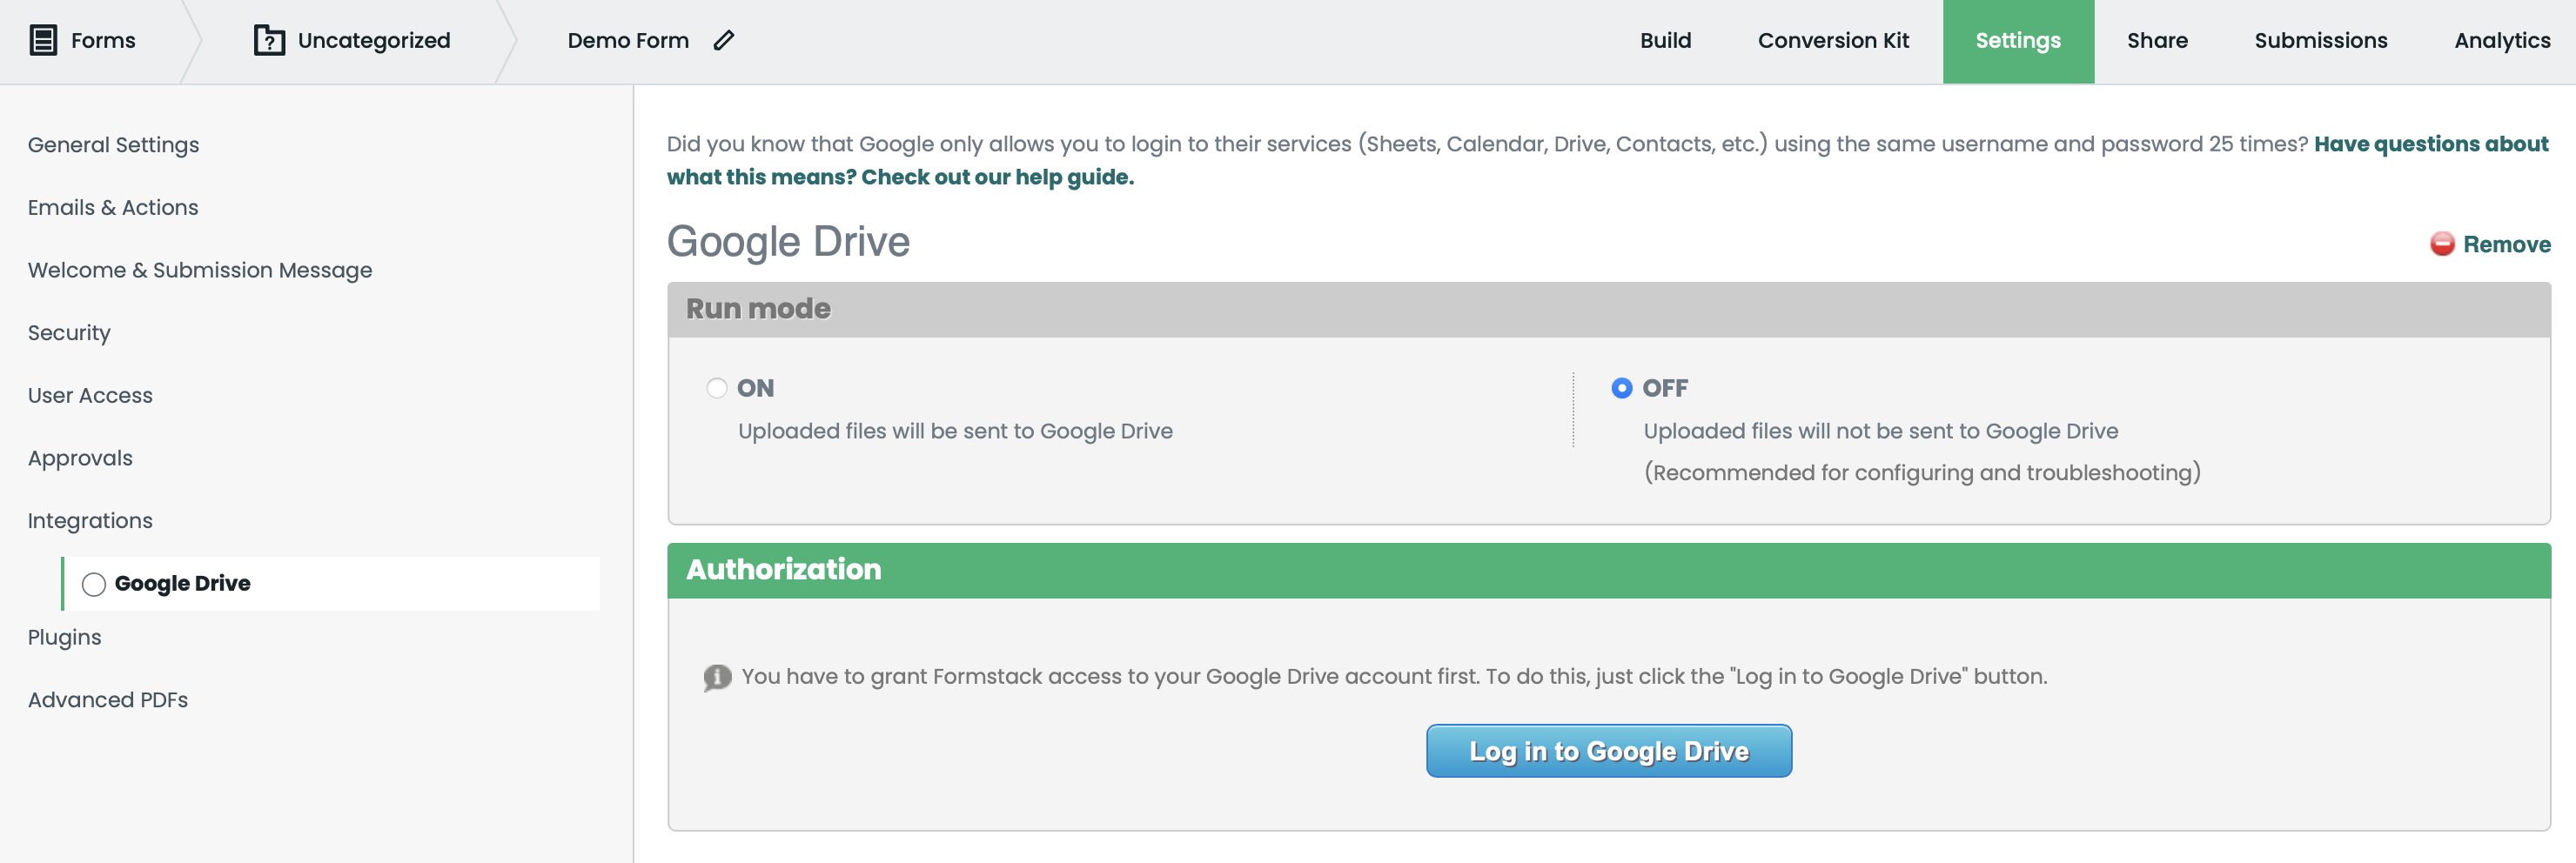
Task: Click the Forms list icon in breadcrumb
Action: point(43,40)
